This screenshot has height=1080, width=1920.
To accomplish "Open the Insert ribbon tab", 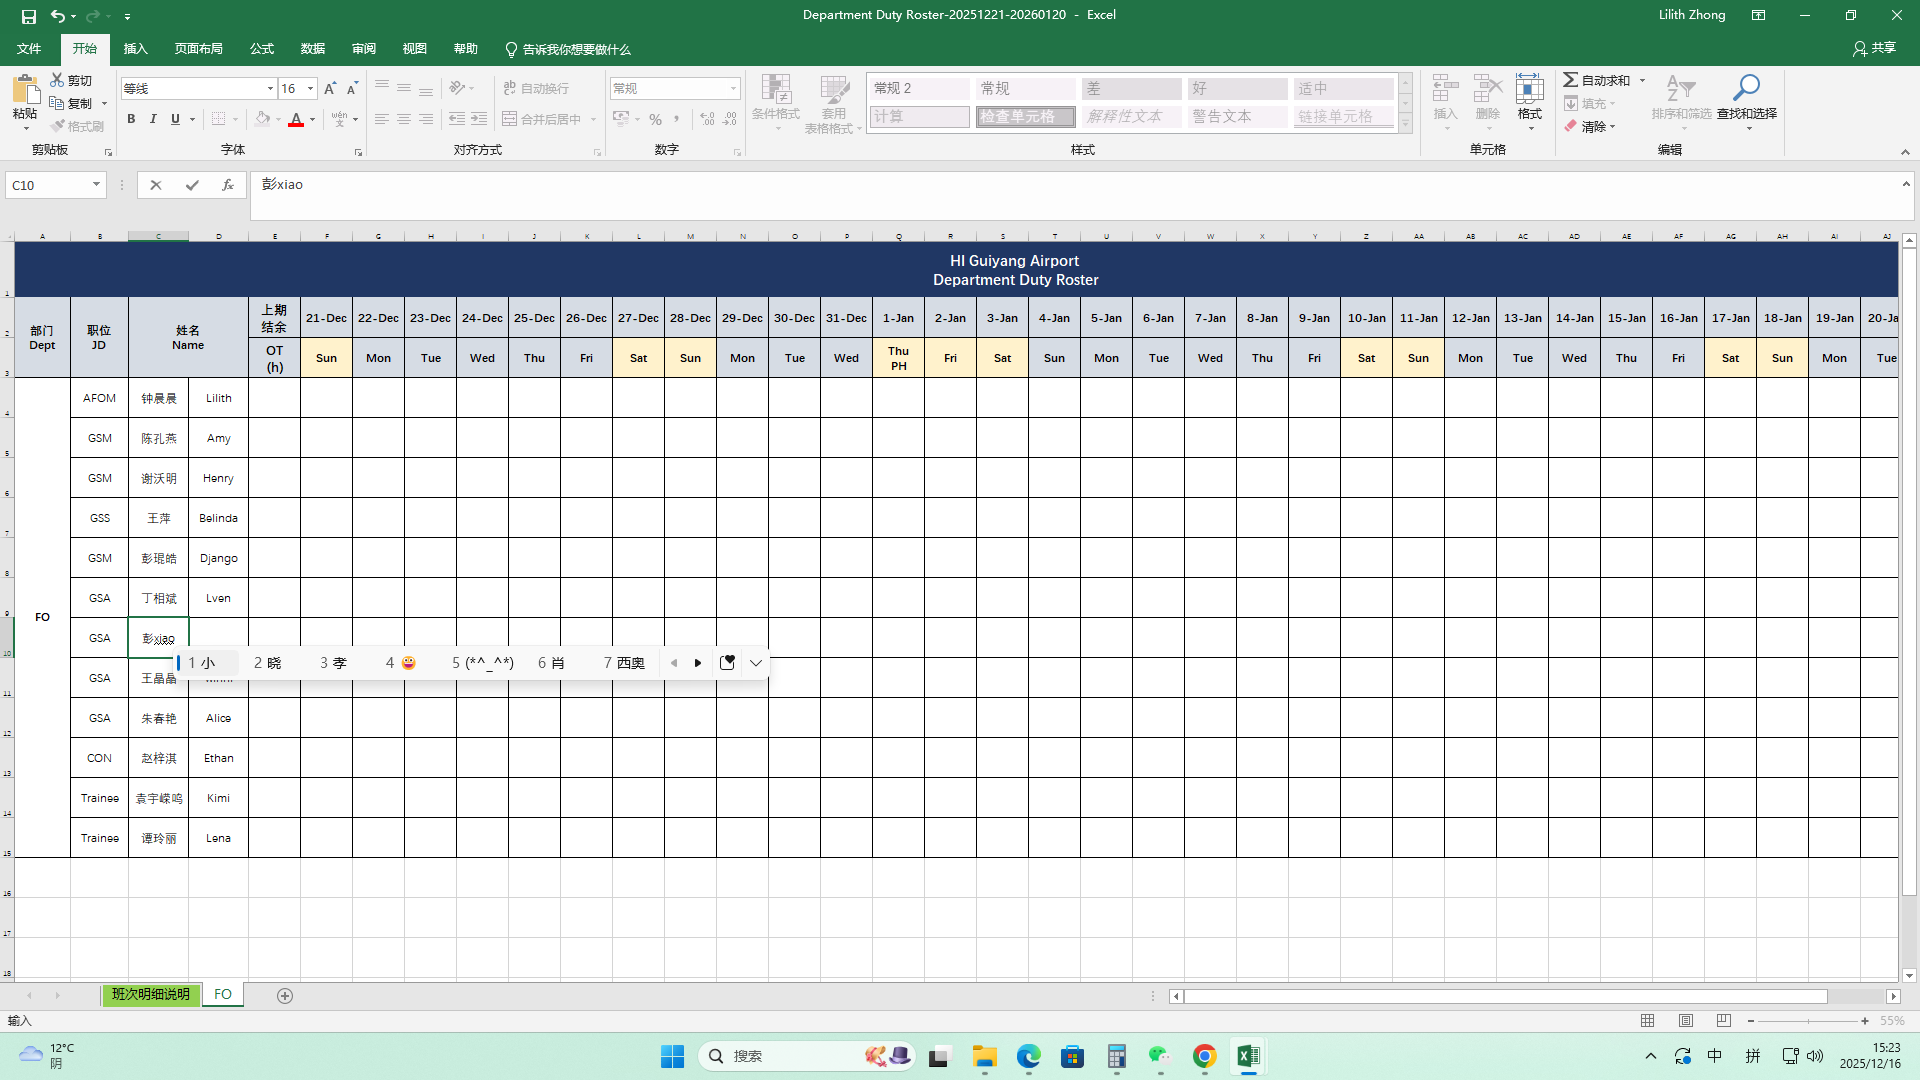I will tap(135, 49).
